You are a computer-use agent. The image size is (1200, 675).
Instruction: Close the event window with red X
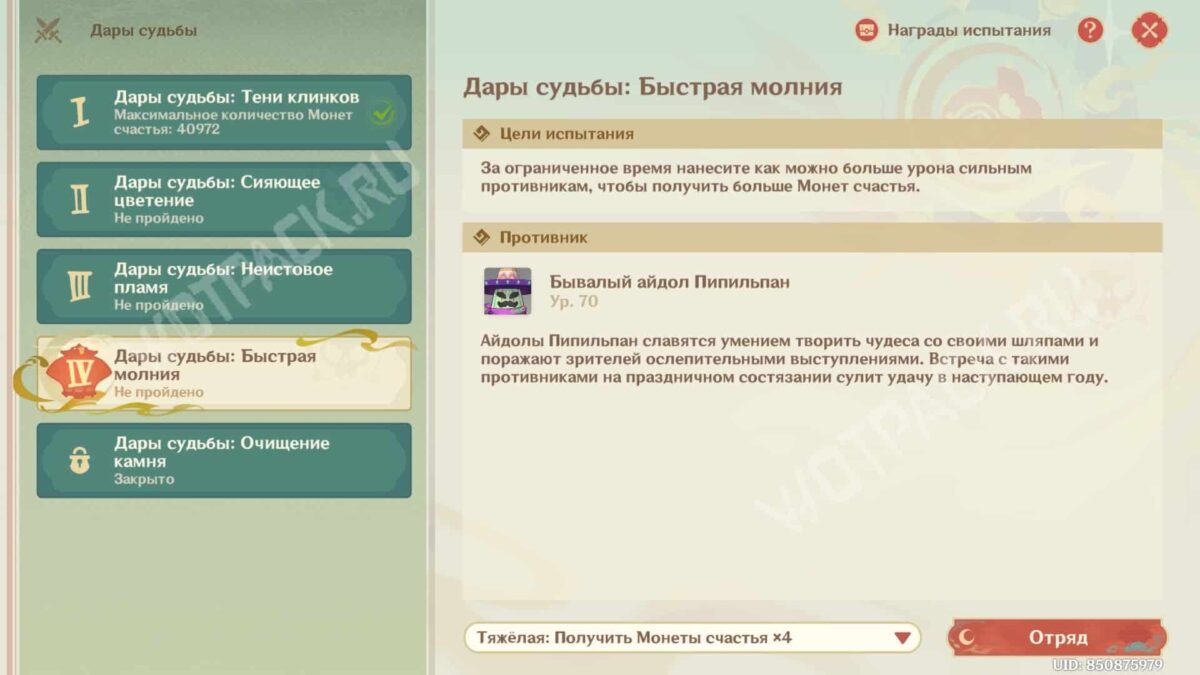pyautogui.click(x=1149, y=30)
